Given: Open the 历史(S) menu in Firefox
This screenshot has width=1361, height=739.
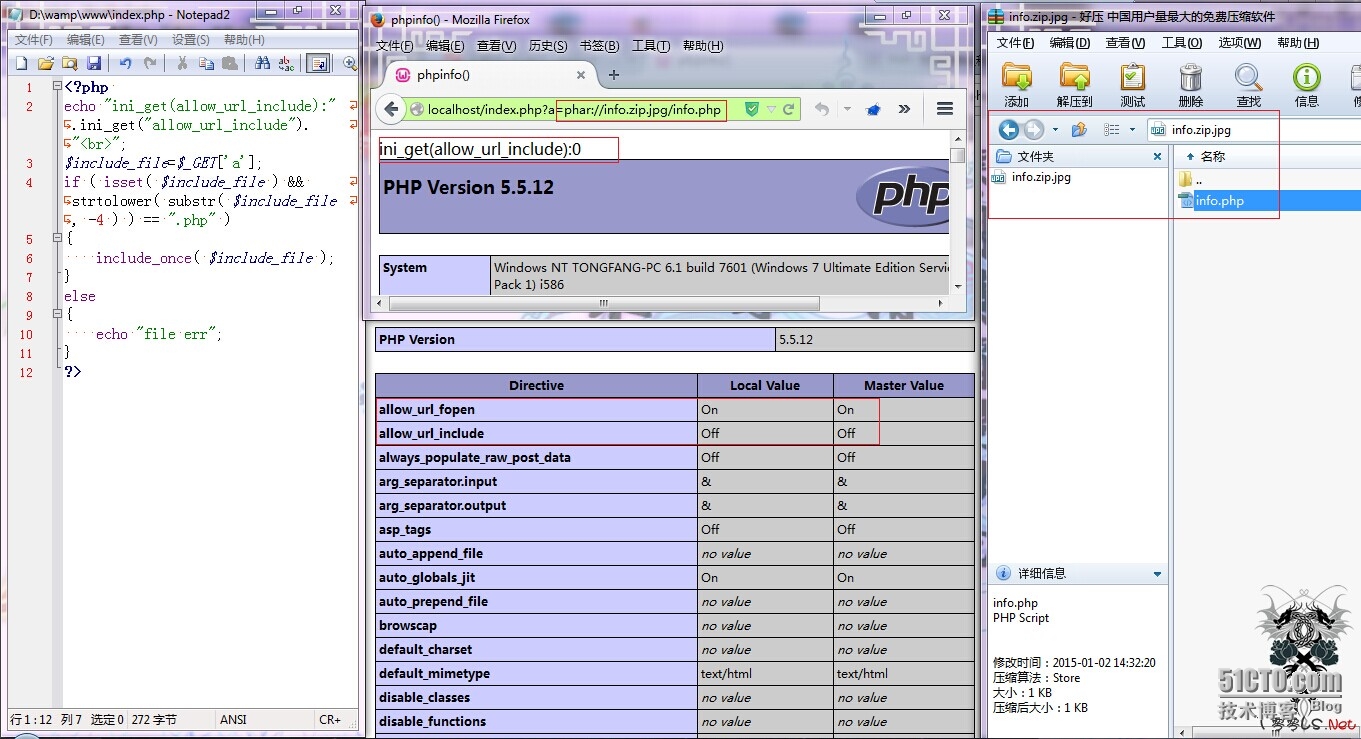Looking at the screenshot, I should point(548,46).
